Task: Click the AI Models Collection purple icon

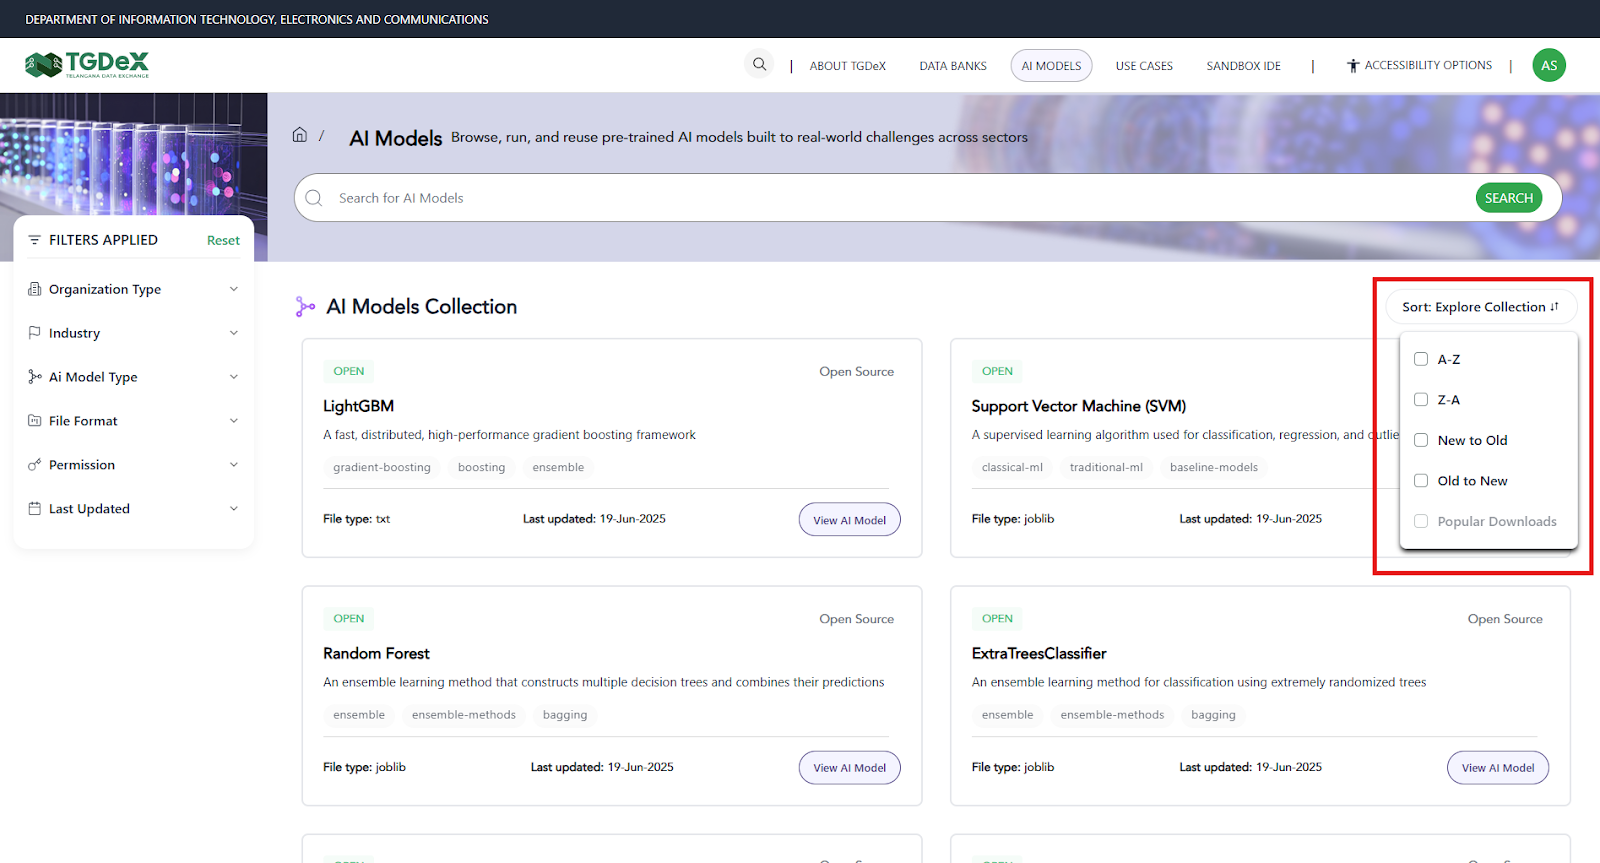Action: click(x=305, y=307)
